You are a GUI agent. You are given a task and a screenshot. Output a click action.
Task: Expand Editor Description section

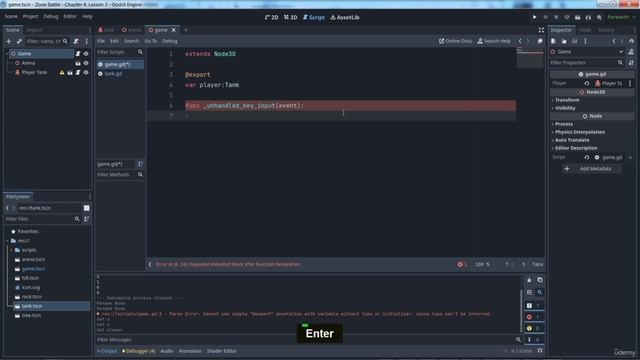point(576,148)
